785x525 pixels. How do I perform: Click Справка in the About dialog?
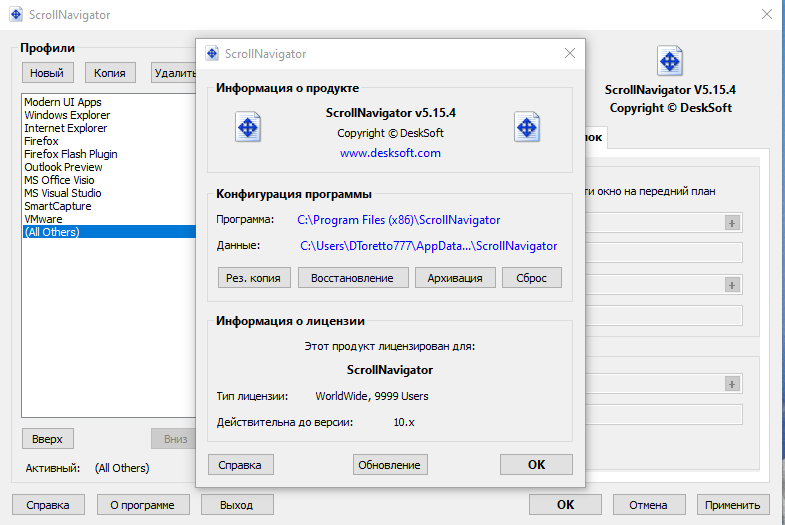point(241,465)
